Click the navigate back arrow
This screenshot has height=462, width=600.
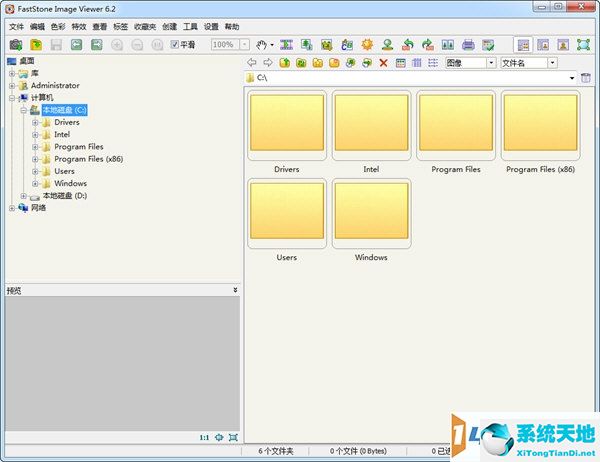251,62
